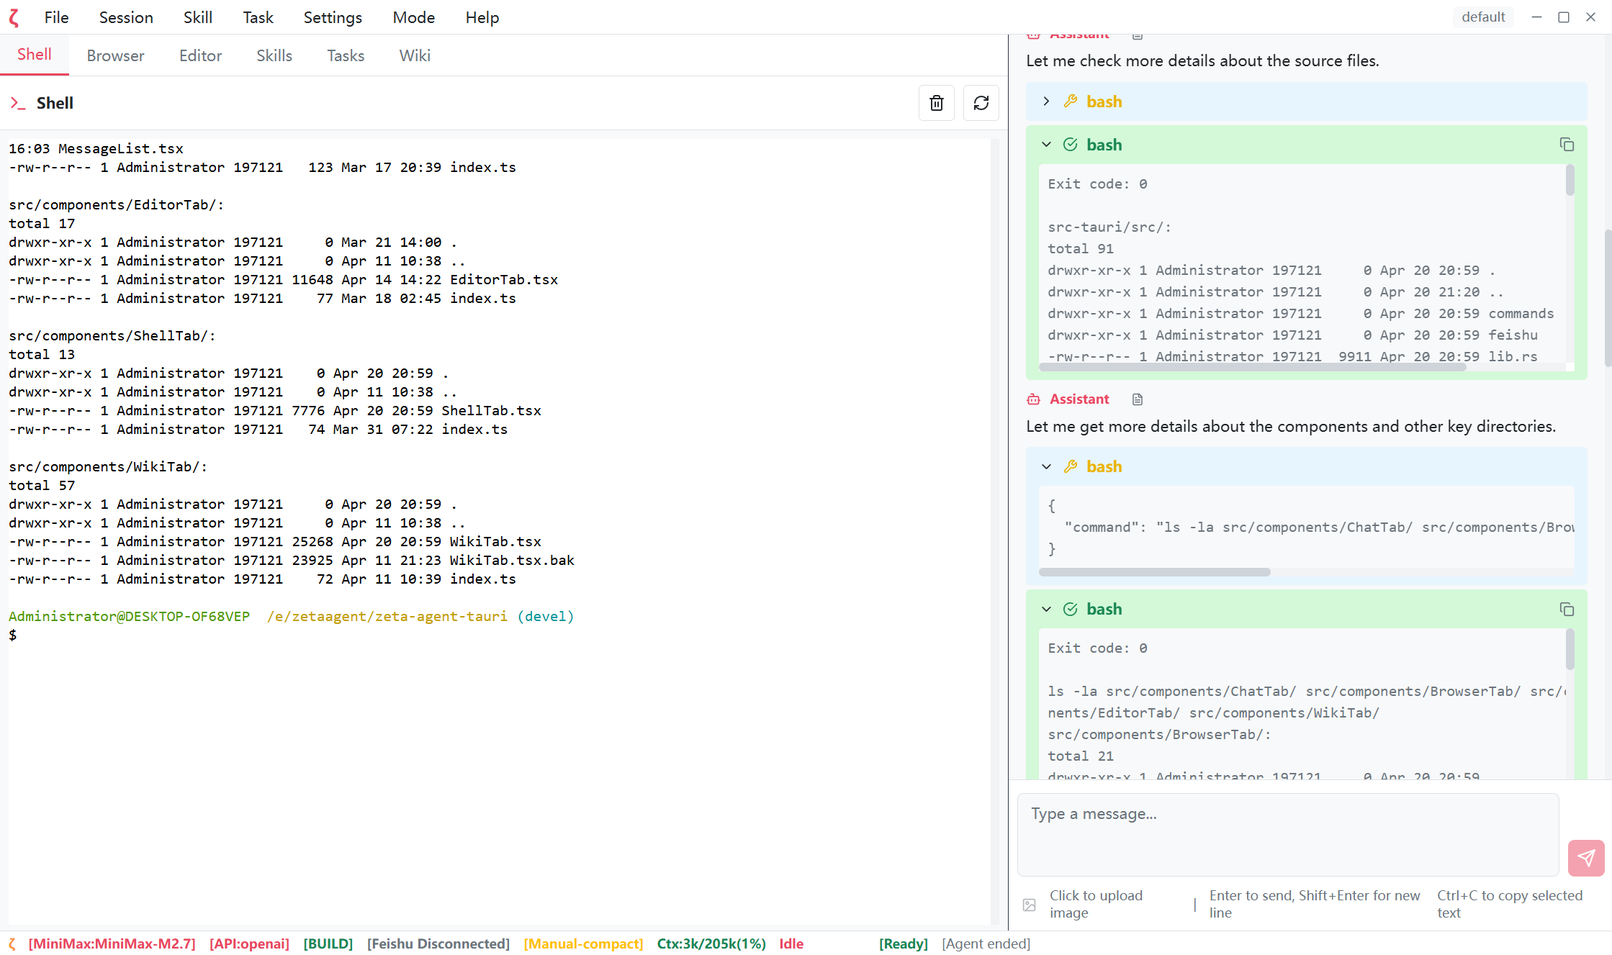Screen dimensions: 1612x955
Task: Click the upload image icon
Action: click(1029, 905)
